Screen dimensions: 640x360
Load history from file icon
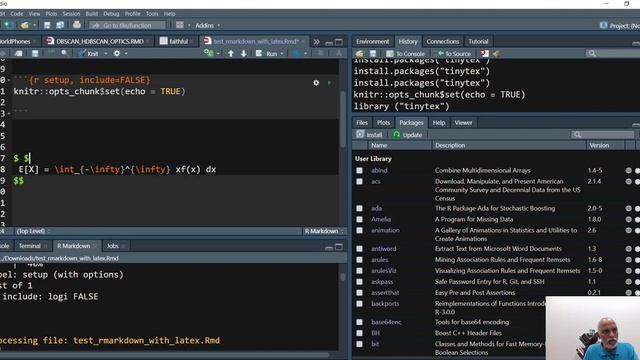[x=359, y=53]
